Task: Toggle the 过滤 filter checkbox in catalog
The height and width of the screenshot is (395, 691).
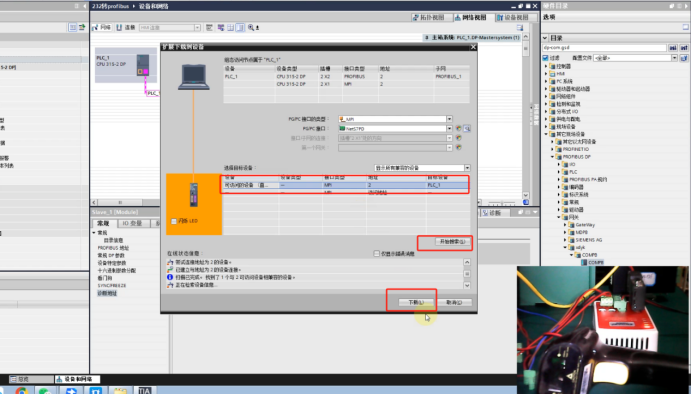Action: [546, 58]
